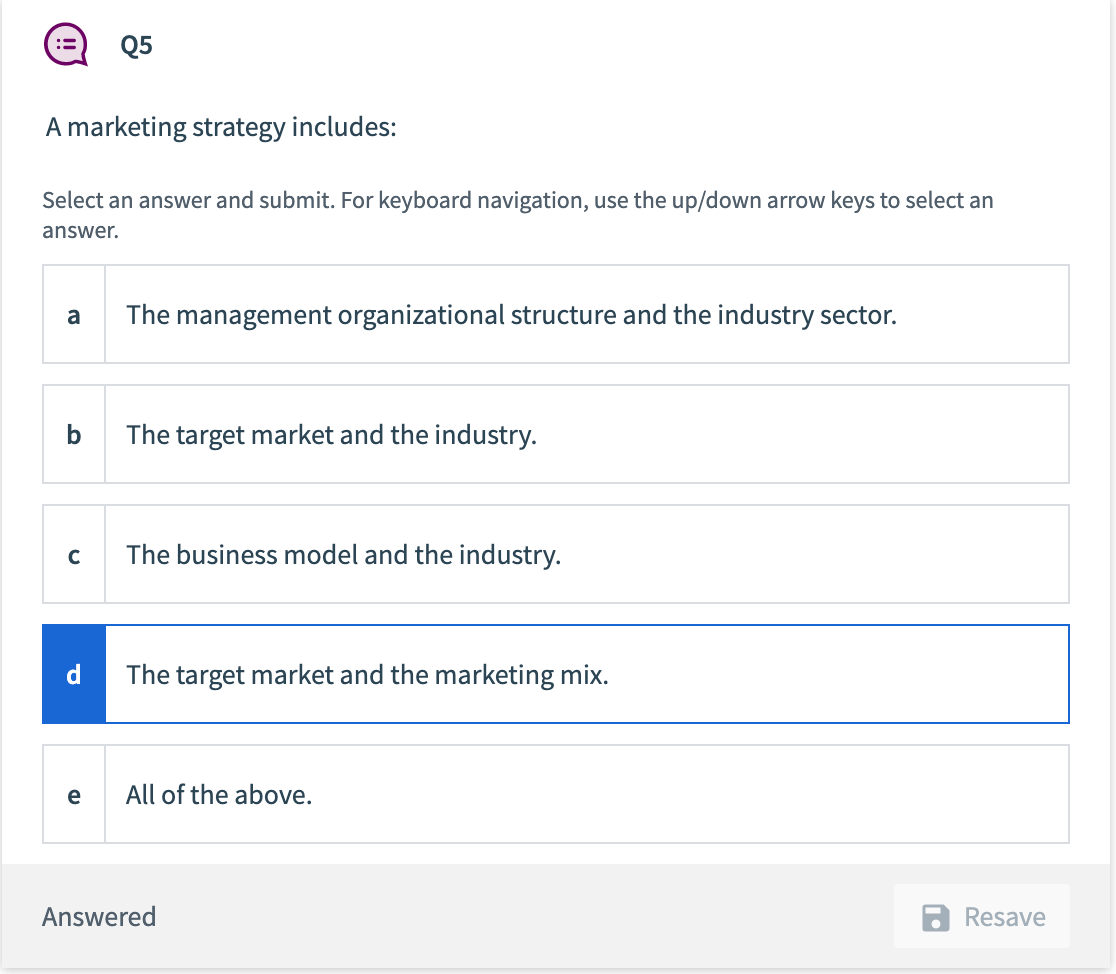This screenshot has width=1116, height=974.
Task: Click the letter badge for option d
Action: pyautogui.click(x=73, y=674)
